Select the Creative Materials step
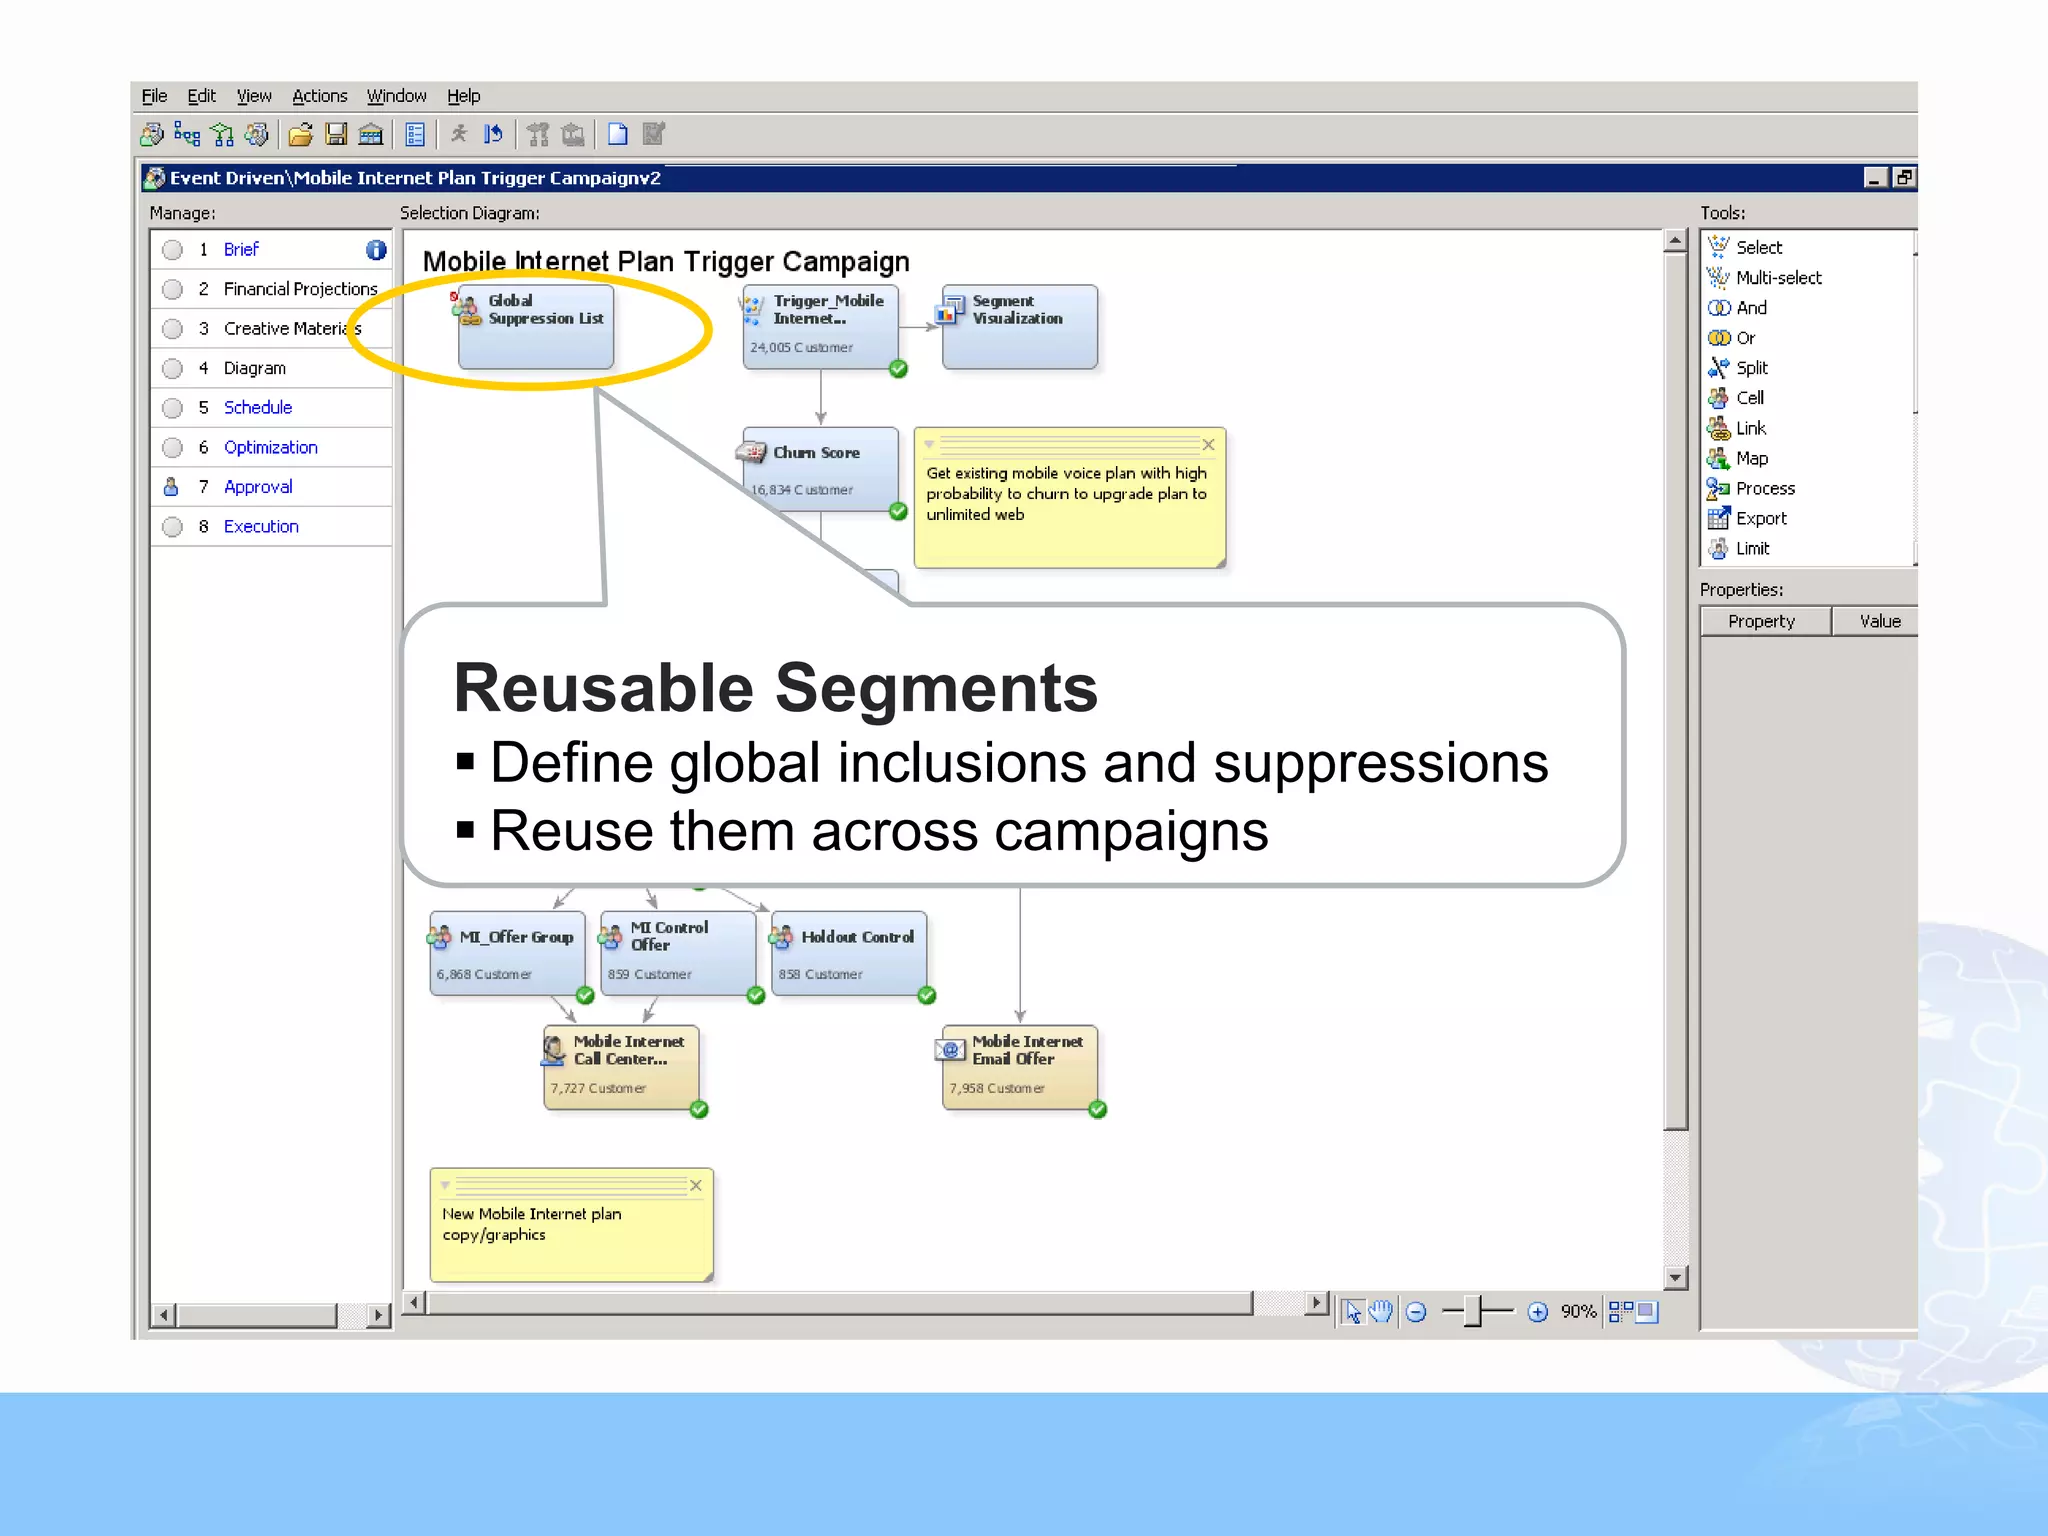Screen dimensions: 2048x1536 coord(292,328)
